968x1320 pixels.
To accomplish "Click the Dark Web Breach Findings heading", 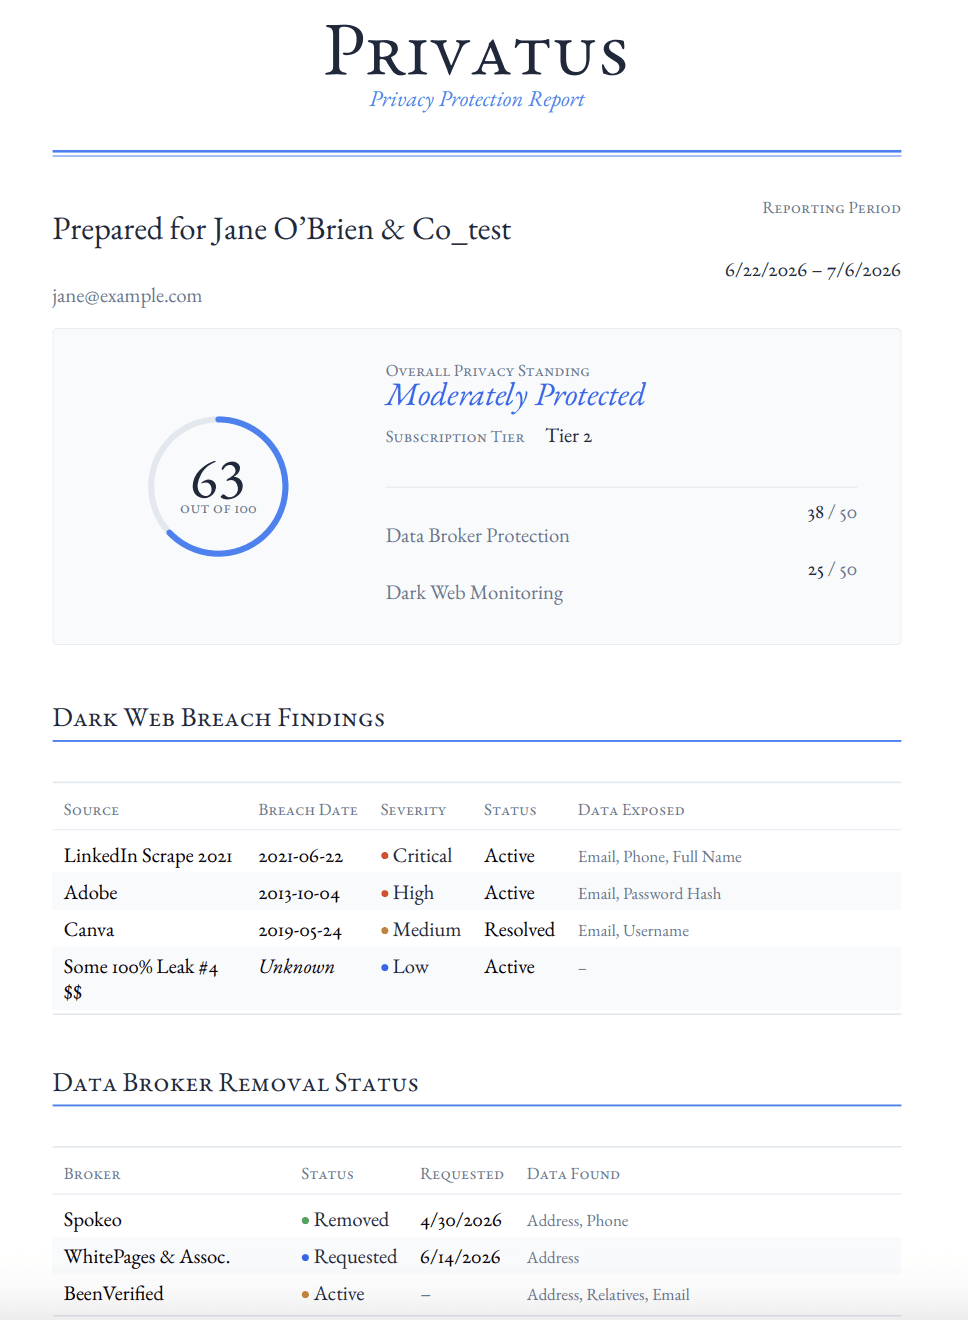I will (x=219, y=718).
